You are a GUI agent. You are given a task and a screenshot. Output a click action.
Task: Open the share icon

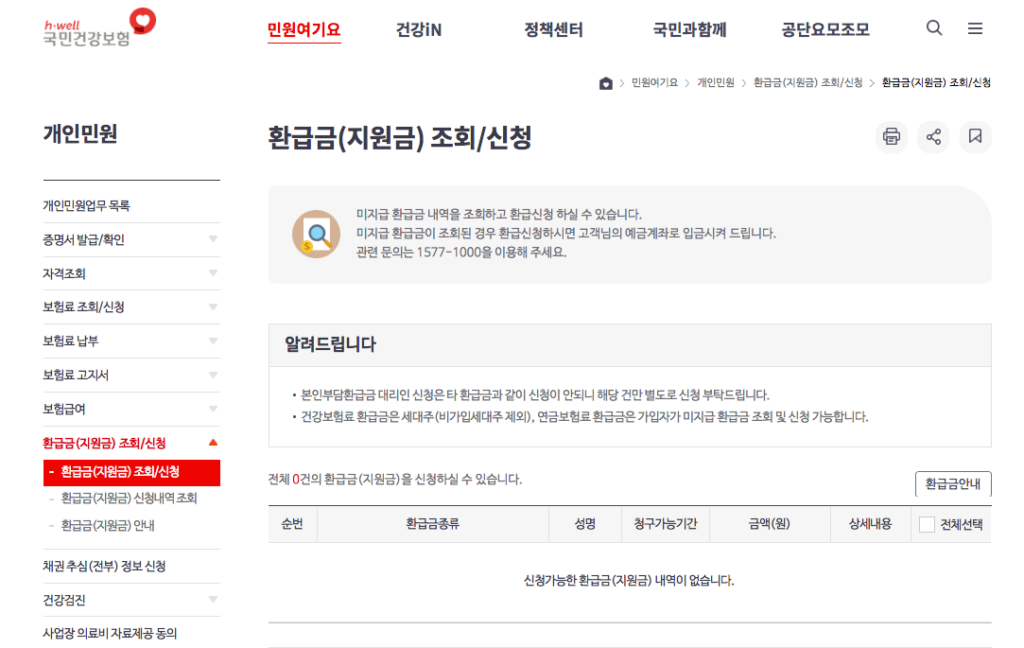coord(933,137)
